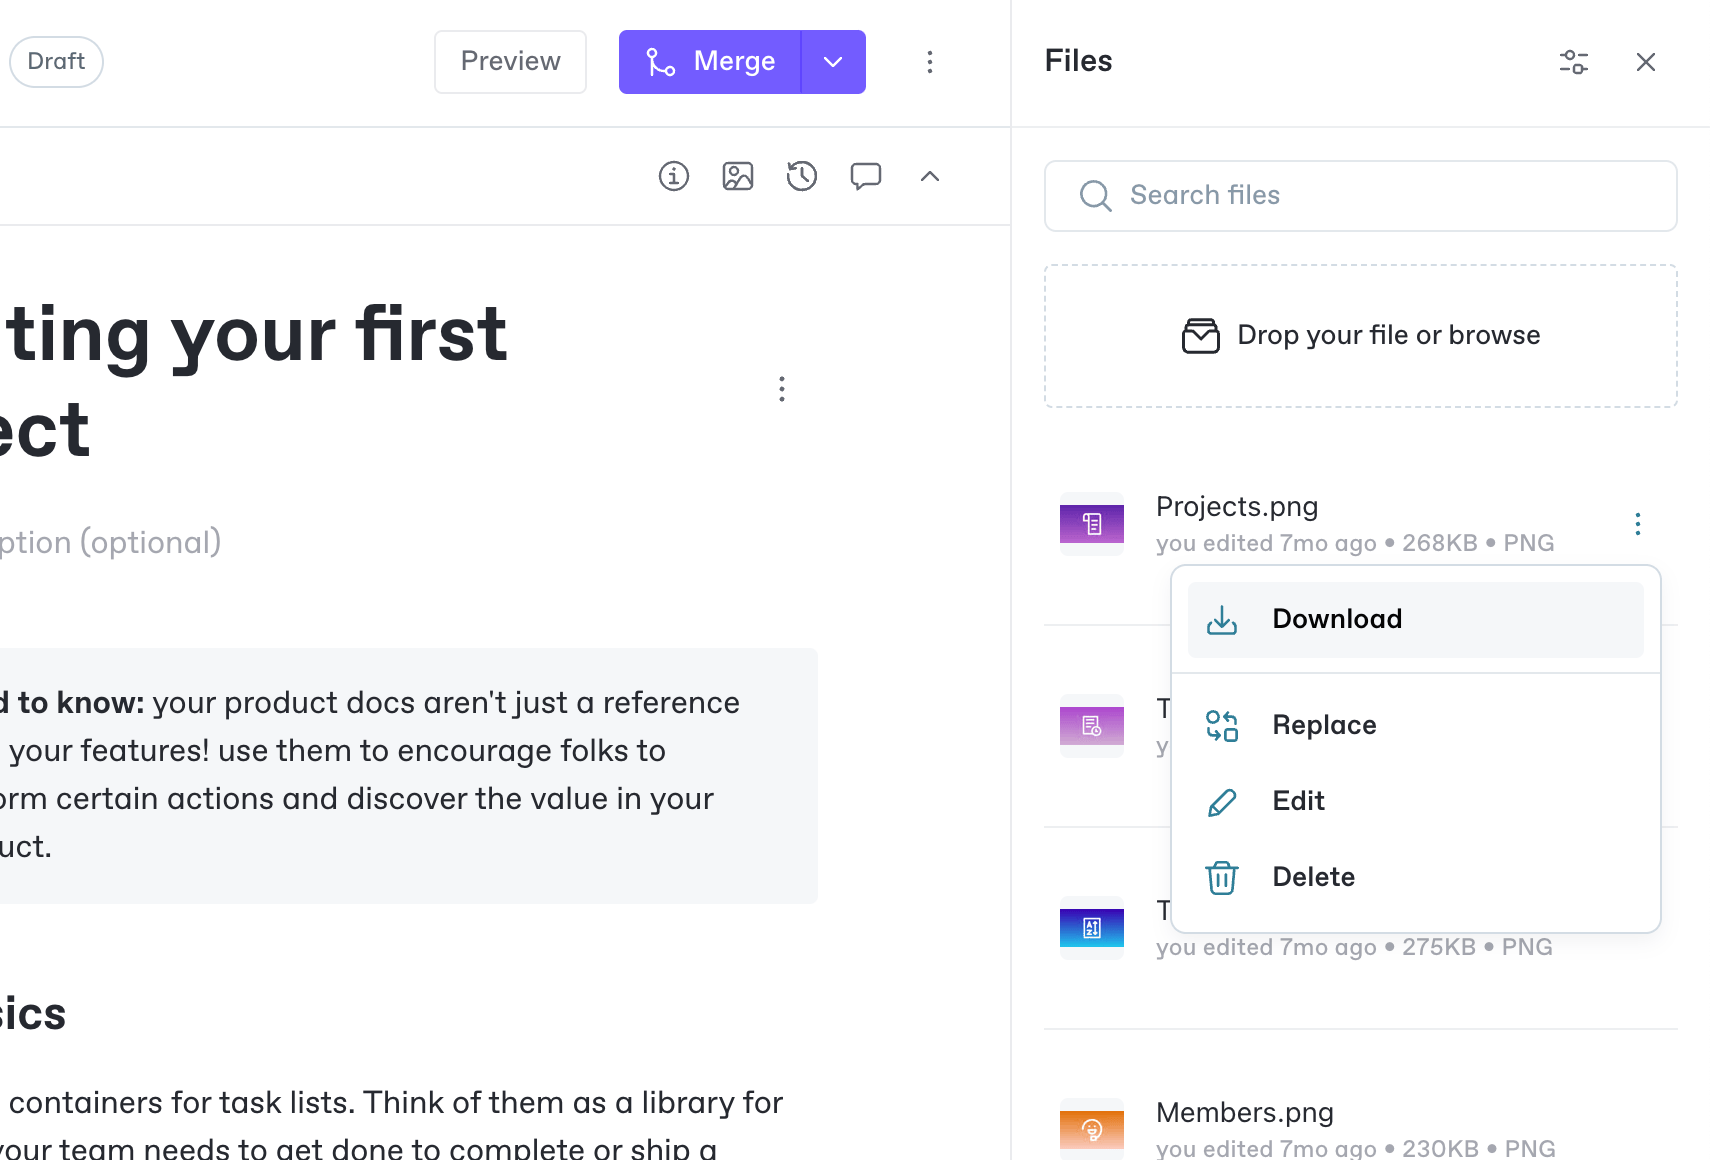
Task: Click the Draft status badge
Action: pos(55,61)
